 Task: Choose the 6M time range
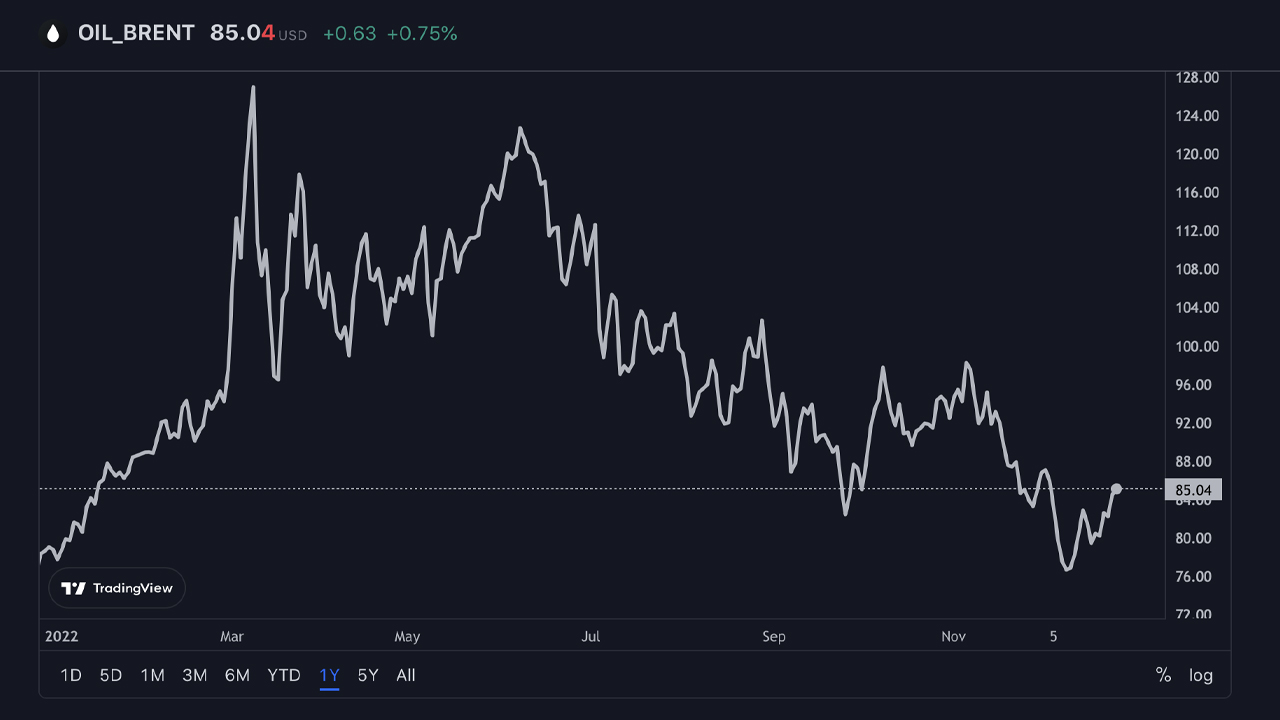[237, 675]
